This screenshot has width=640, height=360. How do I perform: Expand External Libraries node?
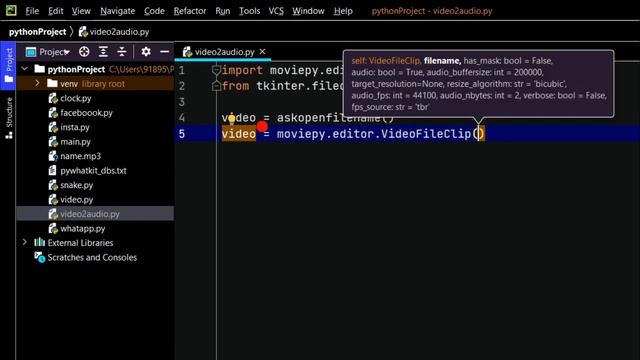tap(25, 242)
